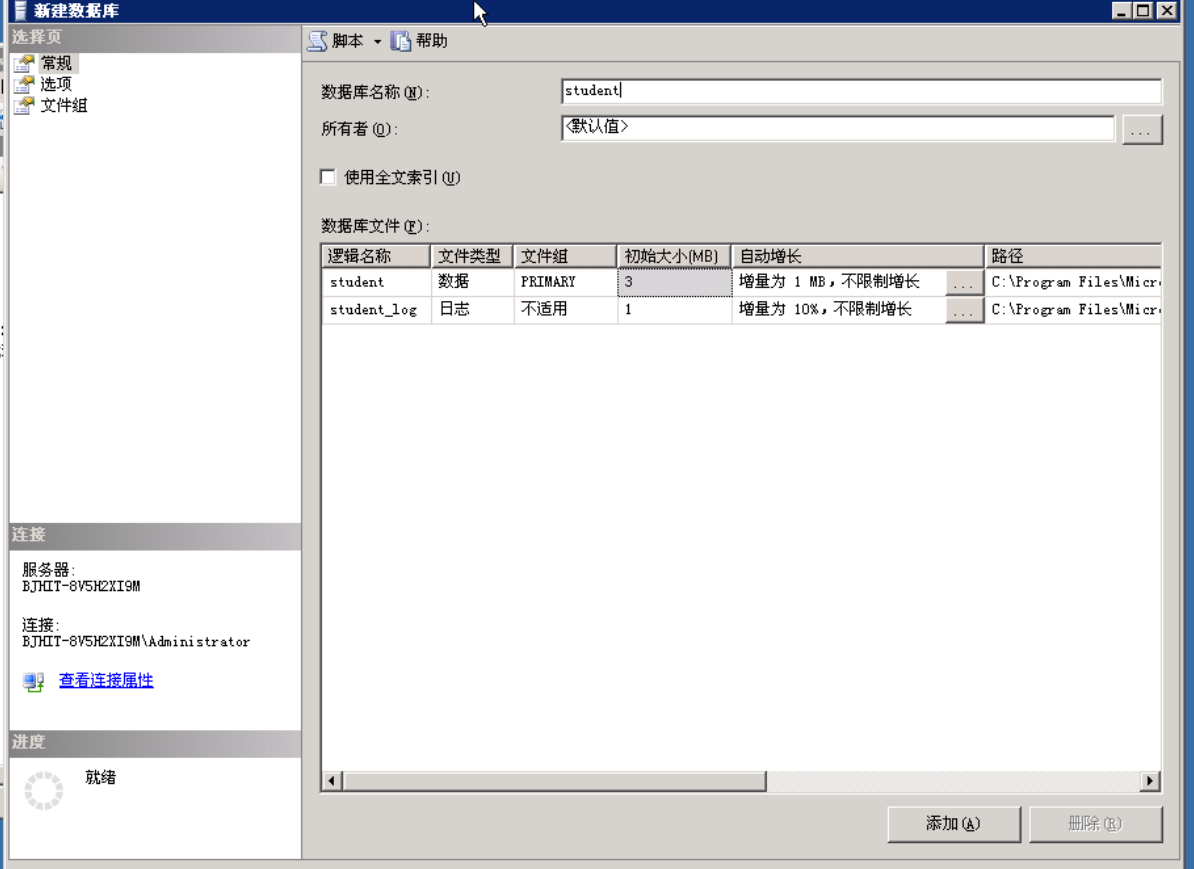Edit autogrowth for student_log file
Viewport: 1194px width, 869px height.
click(964, 311)
